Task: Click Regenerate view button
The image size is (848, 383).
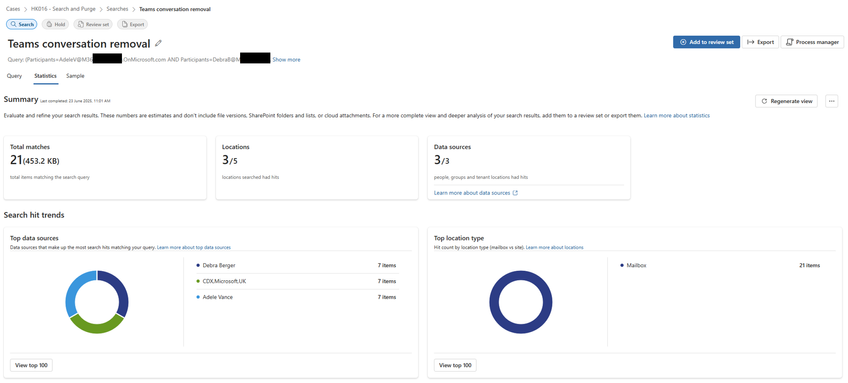Action: [786, 101]
